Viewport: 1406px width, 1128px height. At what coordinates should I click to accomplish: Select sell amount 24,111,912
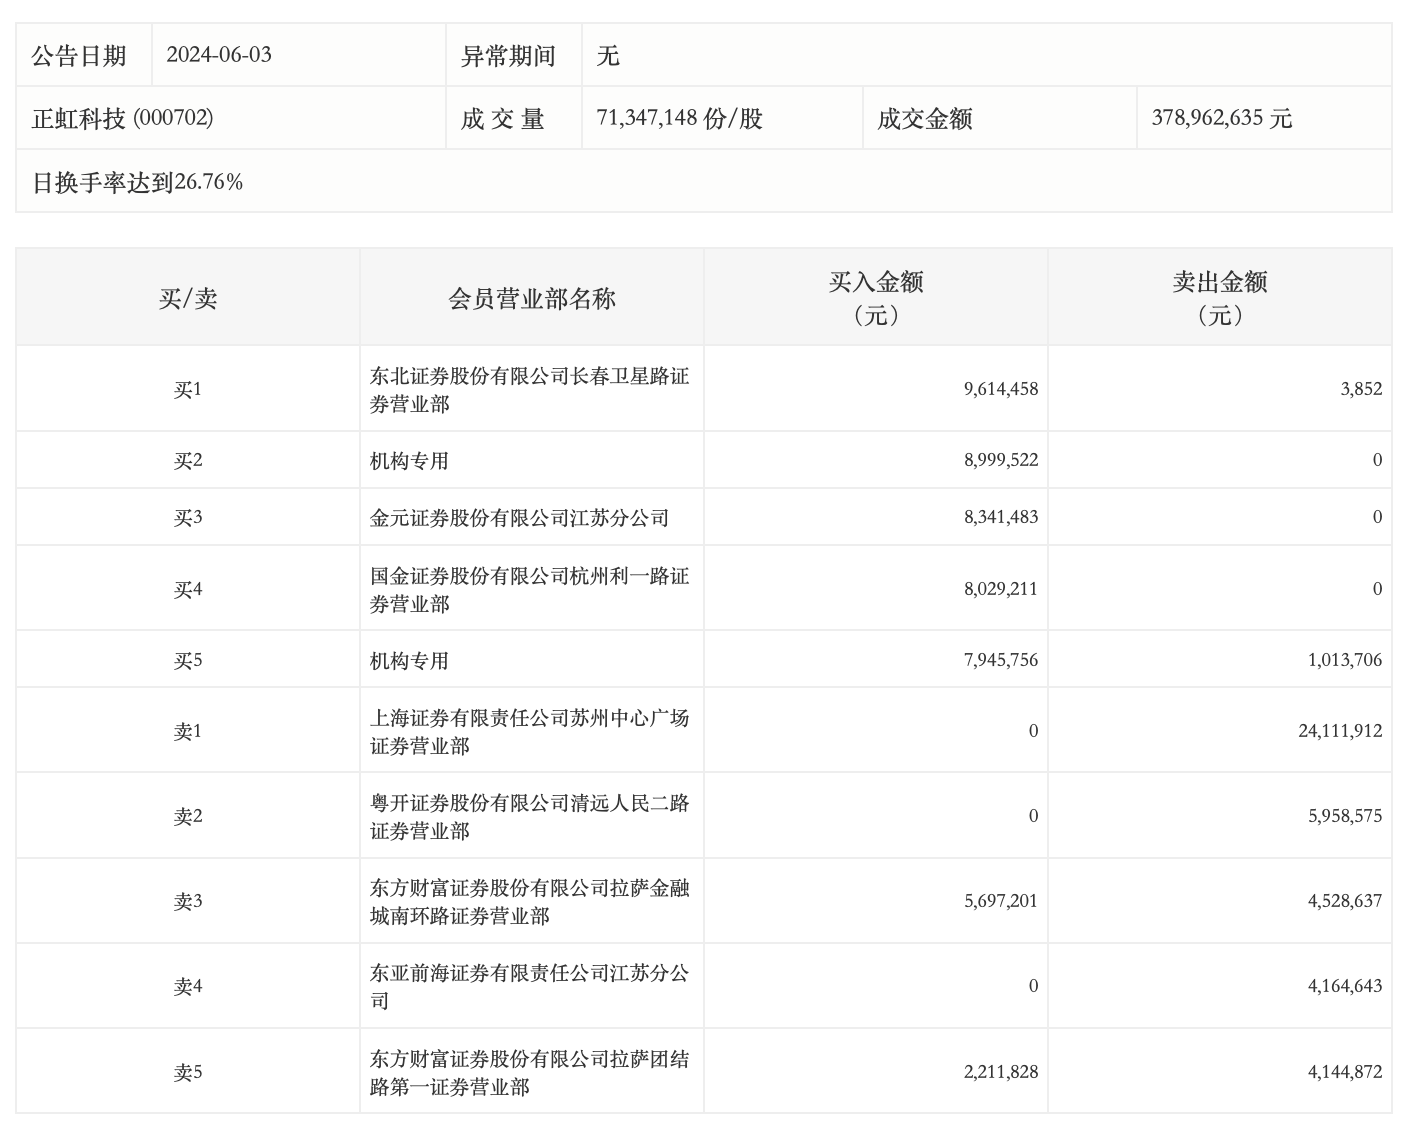pos(1341,731)
